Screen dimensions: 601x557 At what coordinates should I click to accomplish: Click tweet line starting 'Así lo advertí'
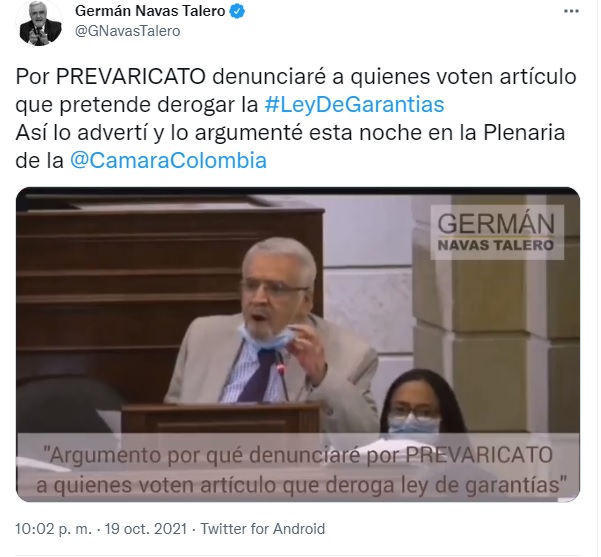(x=290, y=133)
